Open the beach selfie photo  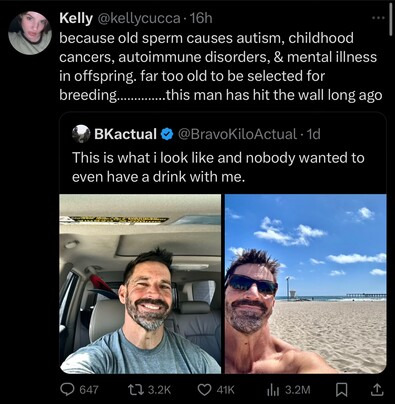[x=306, y=284]
